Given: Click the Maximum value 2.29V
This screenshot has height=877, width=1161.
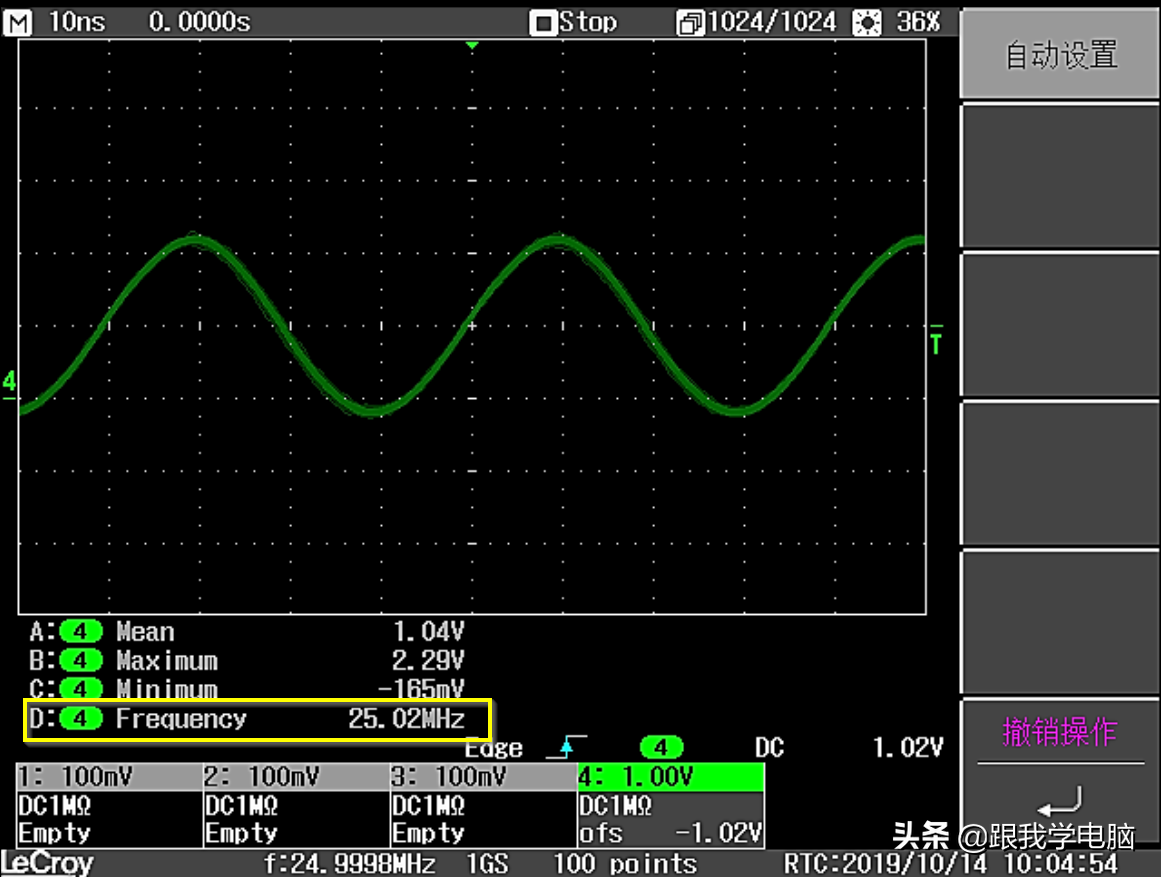Looking at the screenshot, I should coord(429,660).
